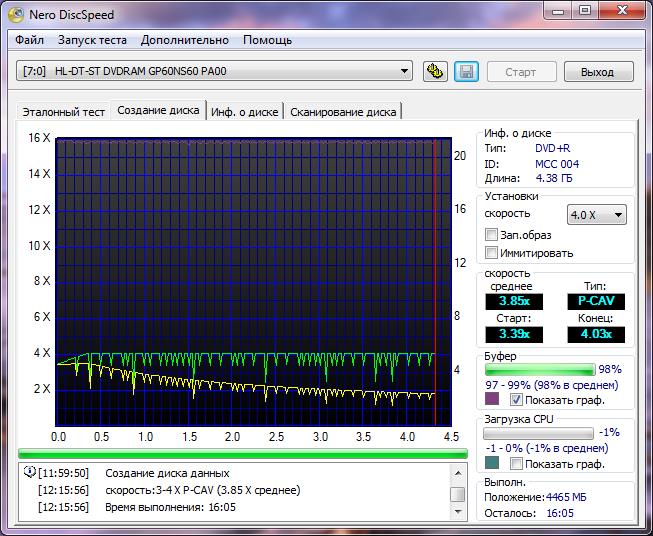Minimize the Nero DiscSpeed window
653x536 pixels.
(x=558, y=11)
